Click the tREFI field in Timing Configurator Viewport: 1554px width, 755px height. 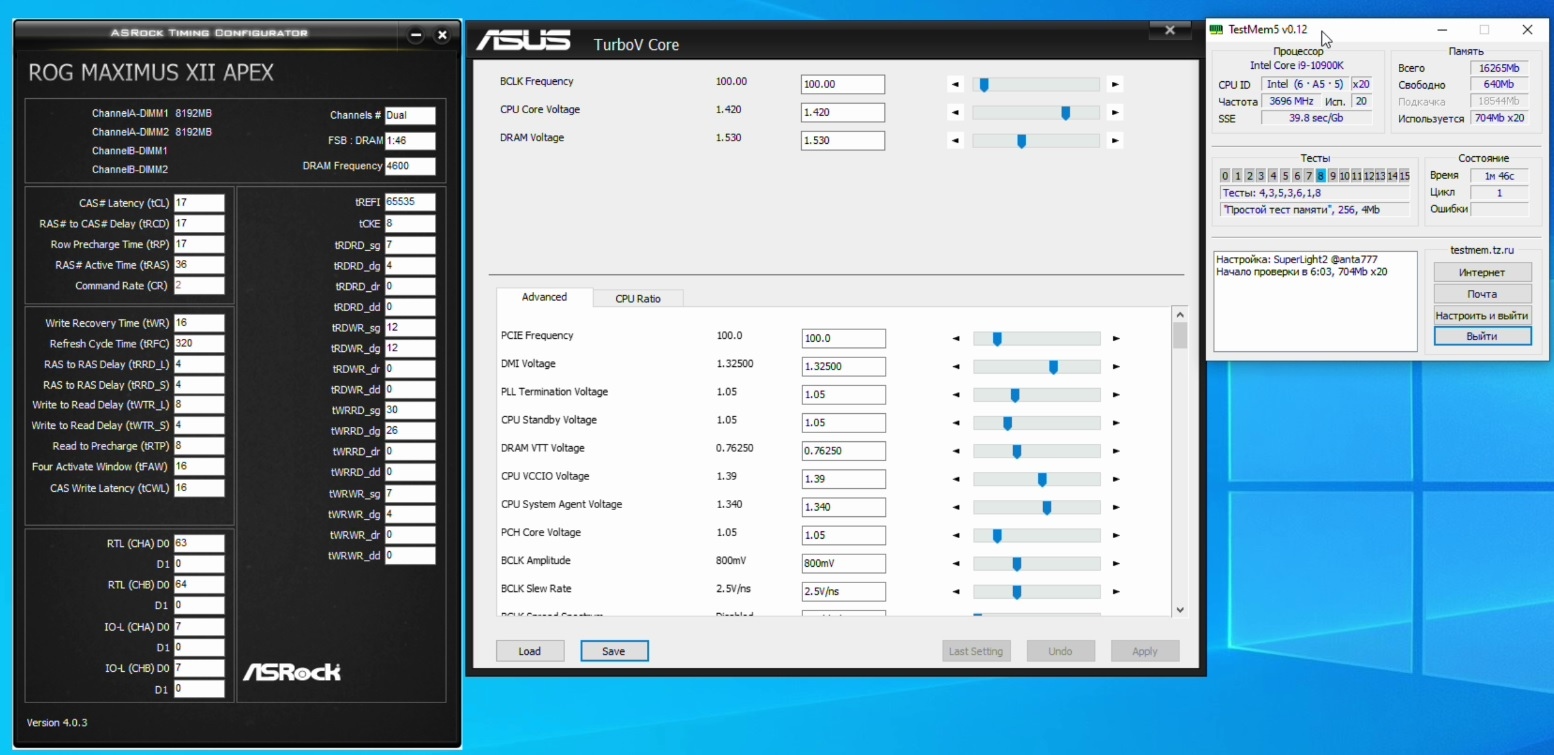click(x=410, y=202)
